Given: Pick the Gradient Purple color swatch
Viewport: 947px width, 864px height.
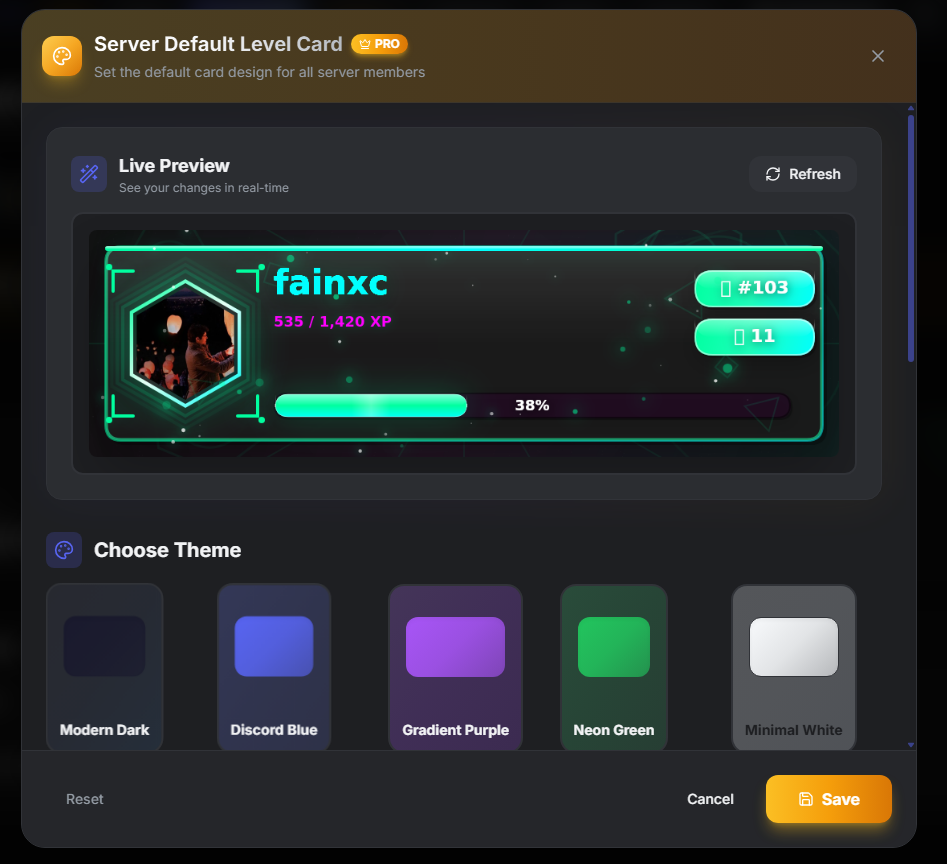Looking at the screenshot, I should [x=455, y=646].
